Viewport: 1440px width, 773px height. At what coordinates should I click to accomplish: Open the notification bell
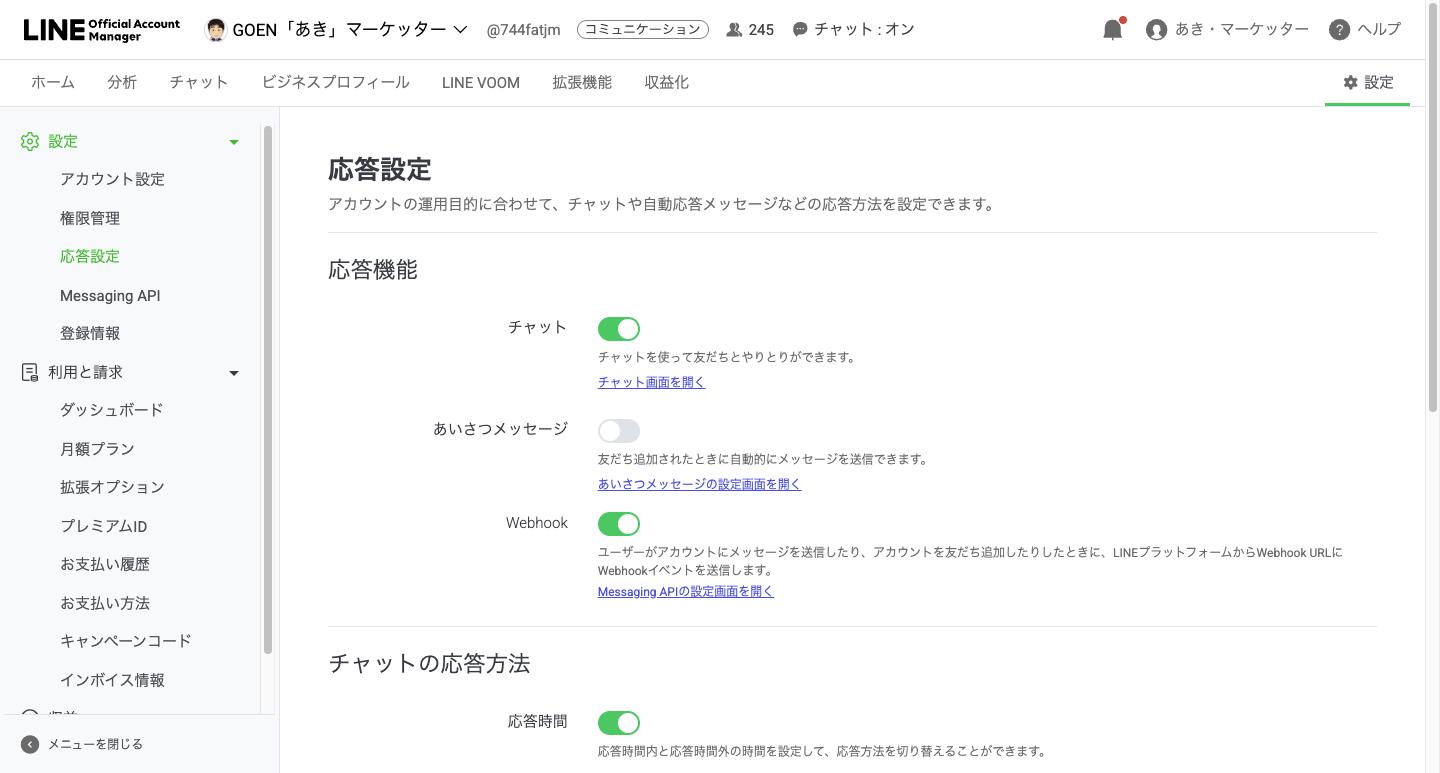click(x=1113, y=29)
